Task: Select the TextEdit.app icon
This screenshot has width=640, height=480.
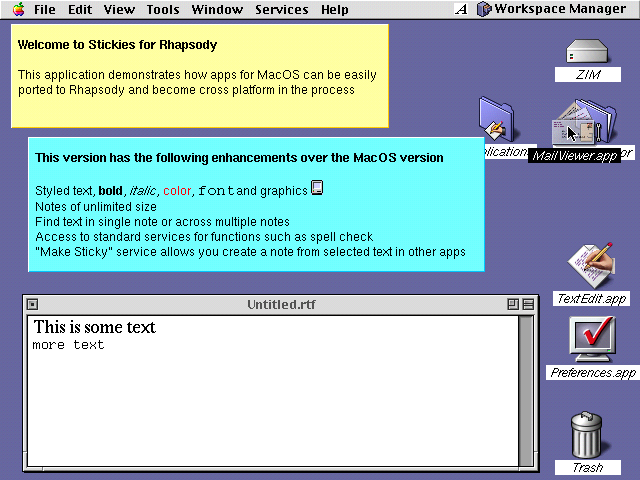Action: click(591, 266)
